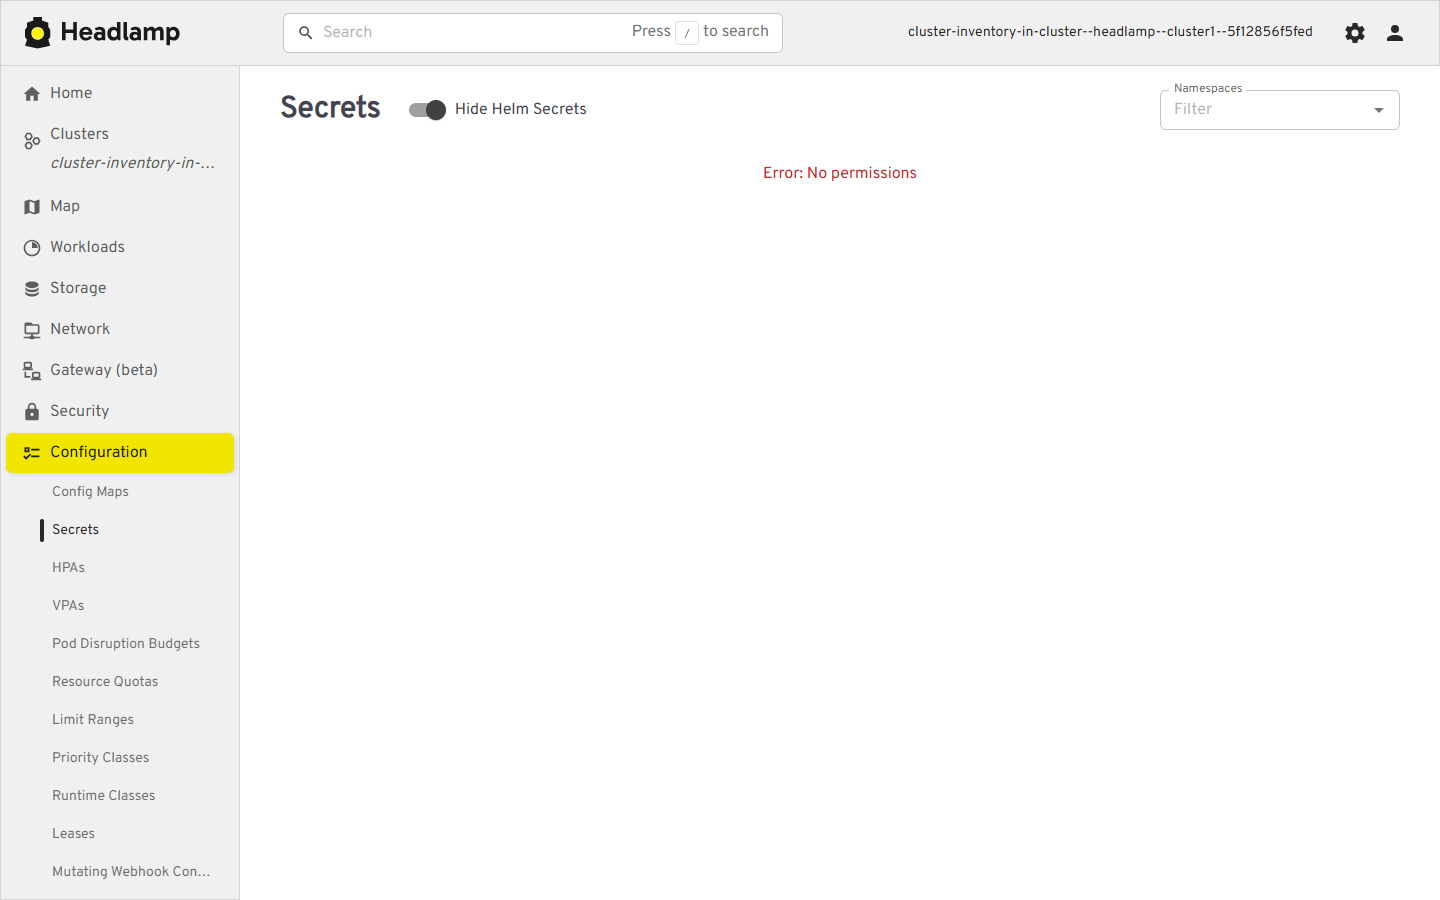Screen dimensions: 1440x900
Task: Open Priority Classes page
Action: 100,757
